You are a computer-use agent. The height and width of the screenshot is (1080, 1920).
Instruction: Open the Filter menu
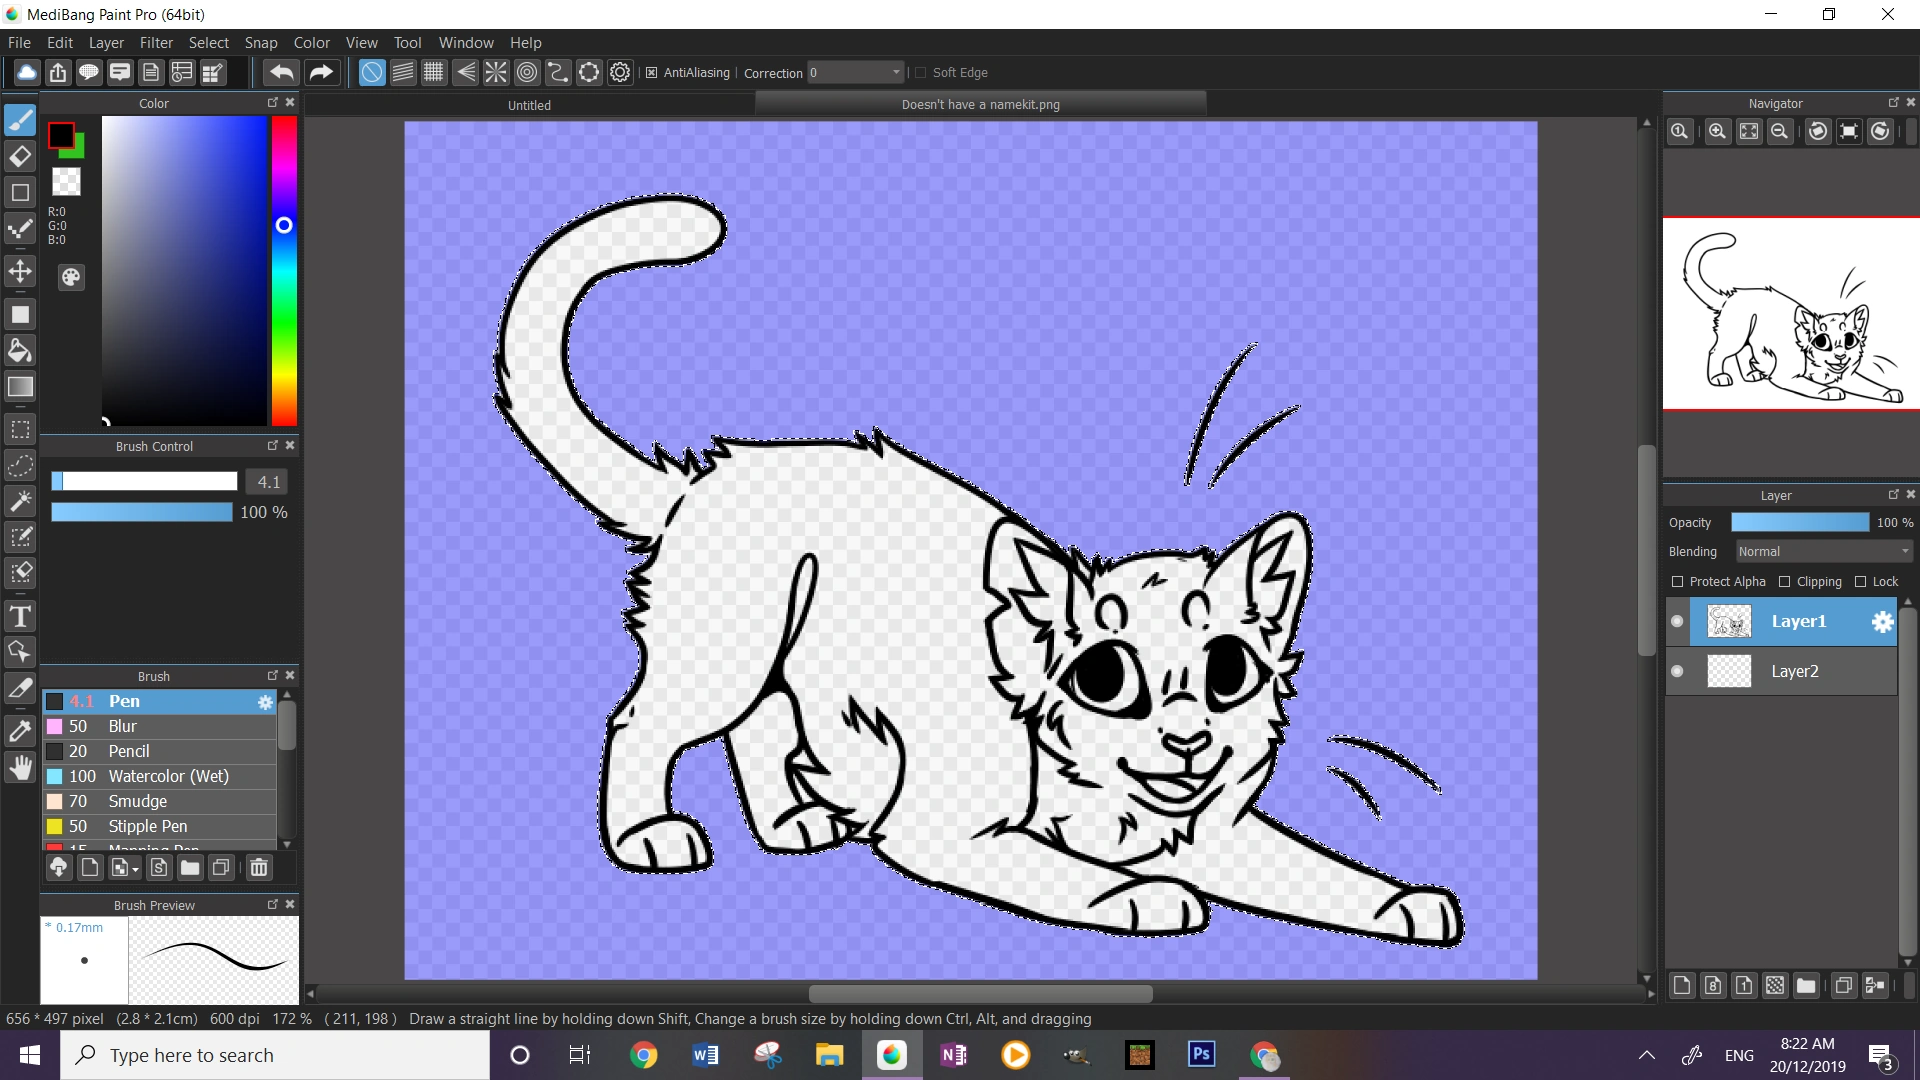pos(156,43)
